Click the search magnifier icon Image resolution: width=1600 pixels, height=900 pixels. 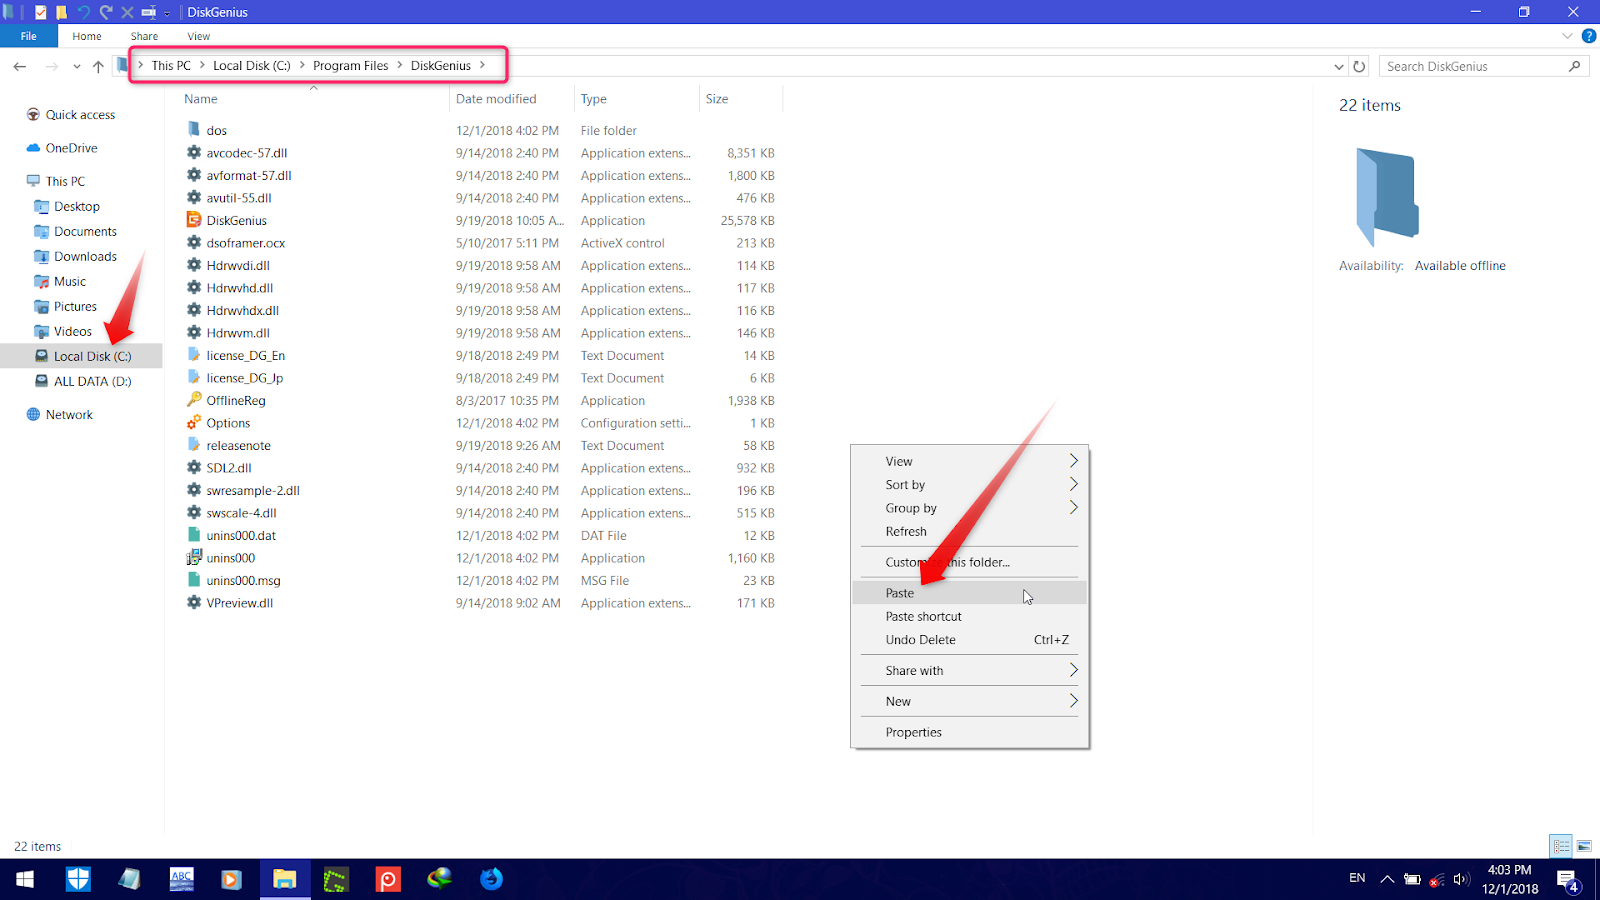[1574, 66]
